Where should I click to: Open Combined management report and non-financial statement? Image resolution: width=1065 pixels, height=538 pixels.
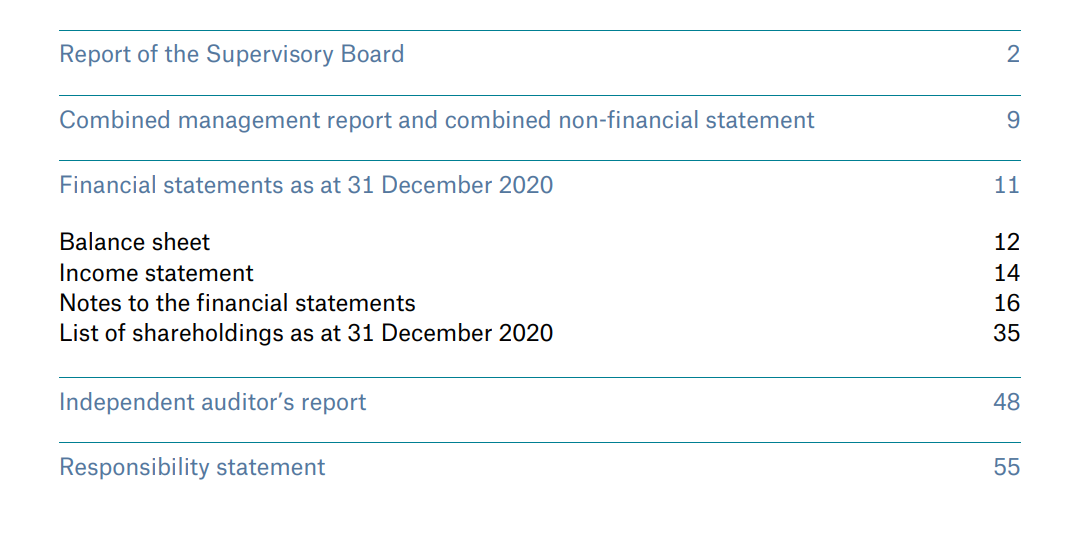437,120
